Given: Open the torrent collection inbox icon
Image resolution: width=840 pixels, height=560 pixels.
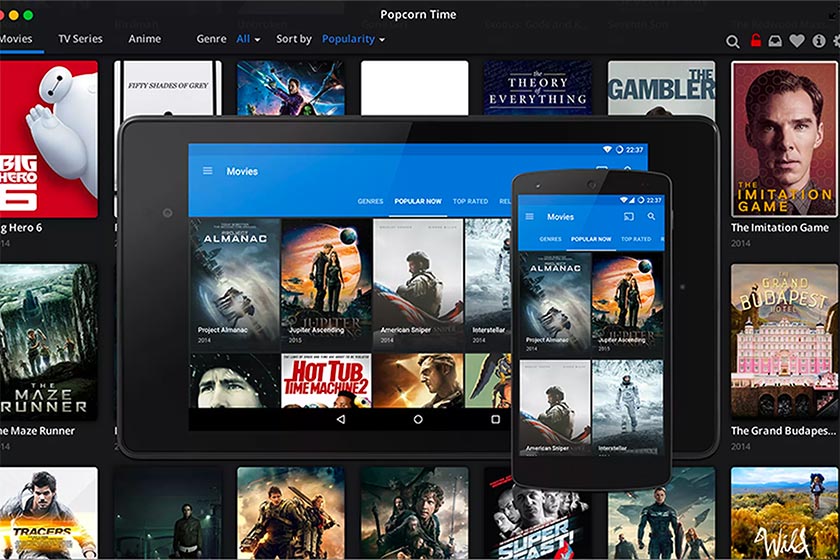Looking at the screenshot, I should 775,41.
